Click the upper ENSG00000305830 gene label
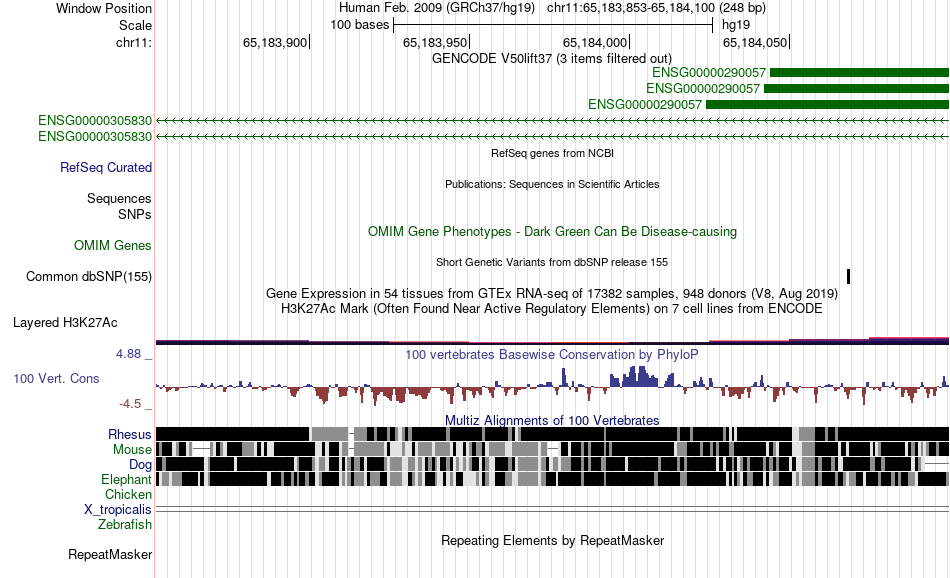 (x=95, y=121)
